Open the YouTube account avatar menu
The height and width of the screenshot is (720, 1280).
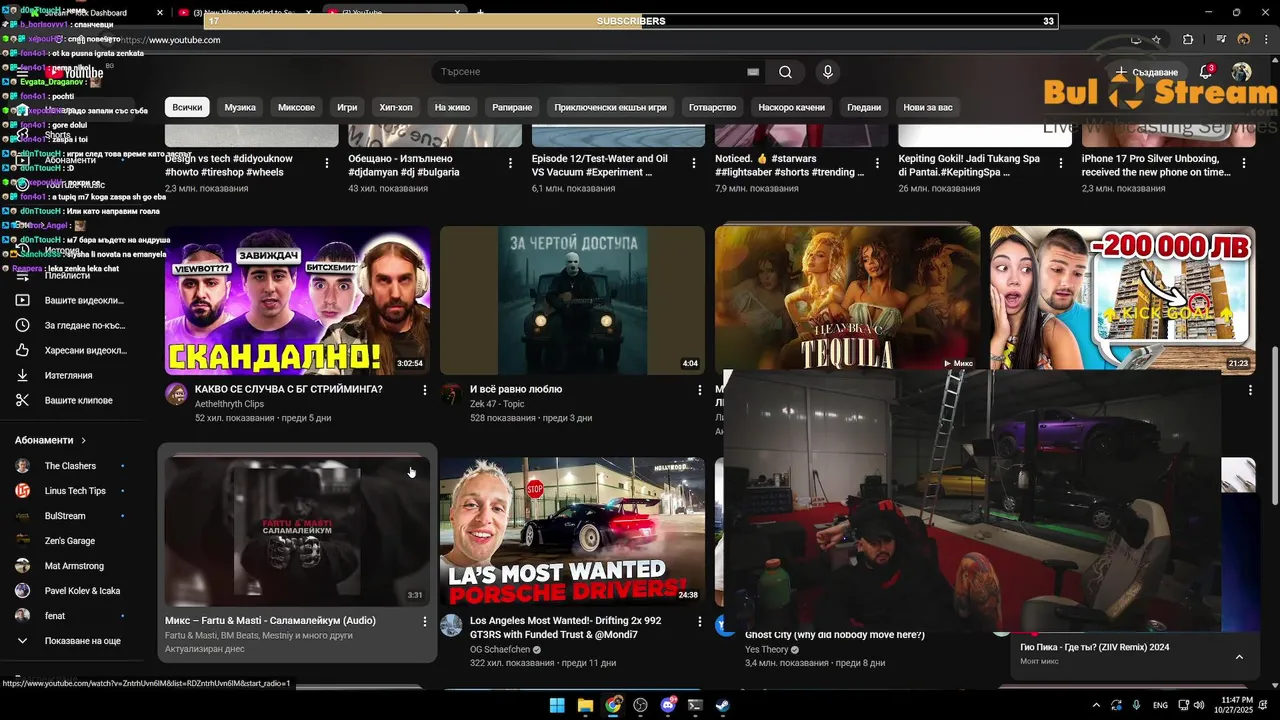tap(1241, 72)
